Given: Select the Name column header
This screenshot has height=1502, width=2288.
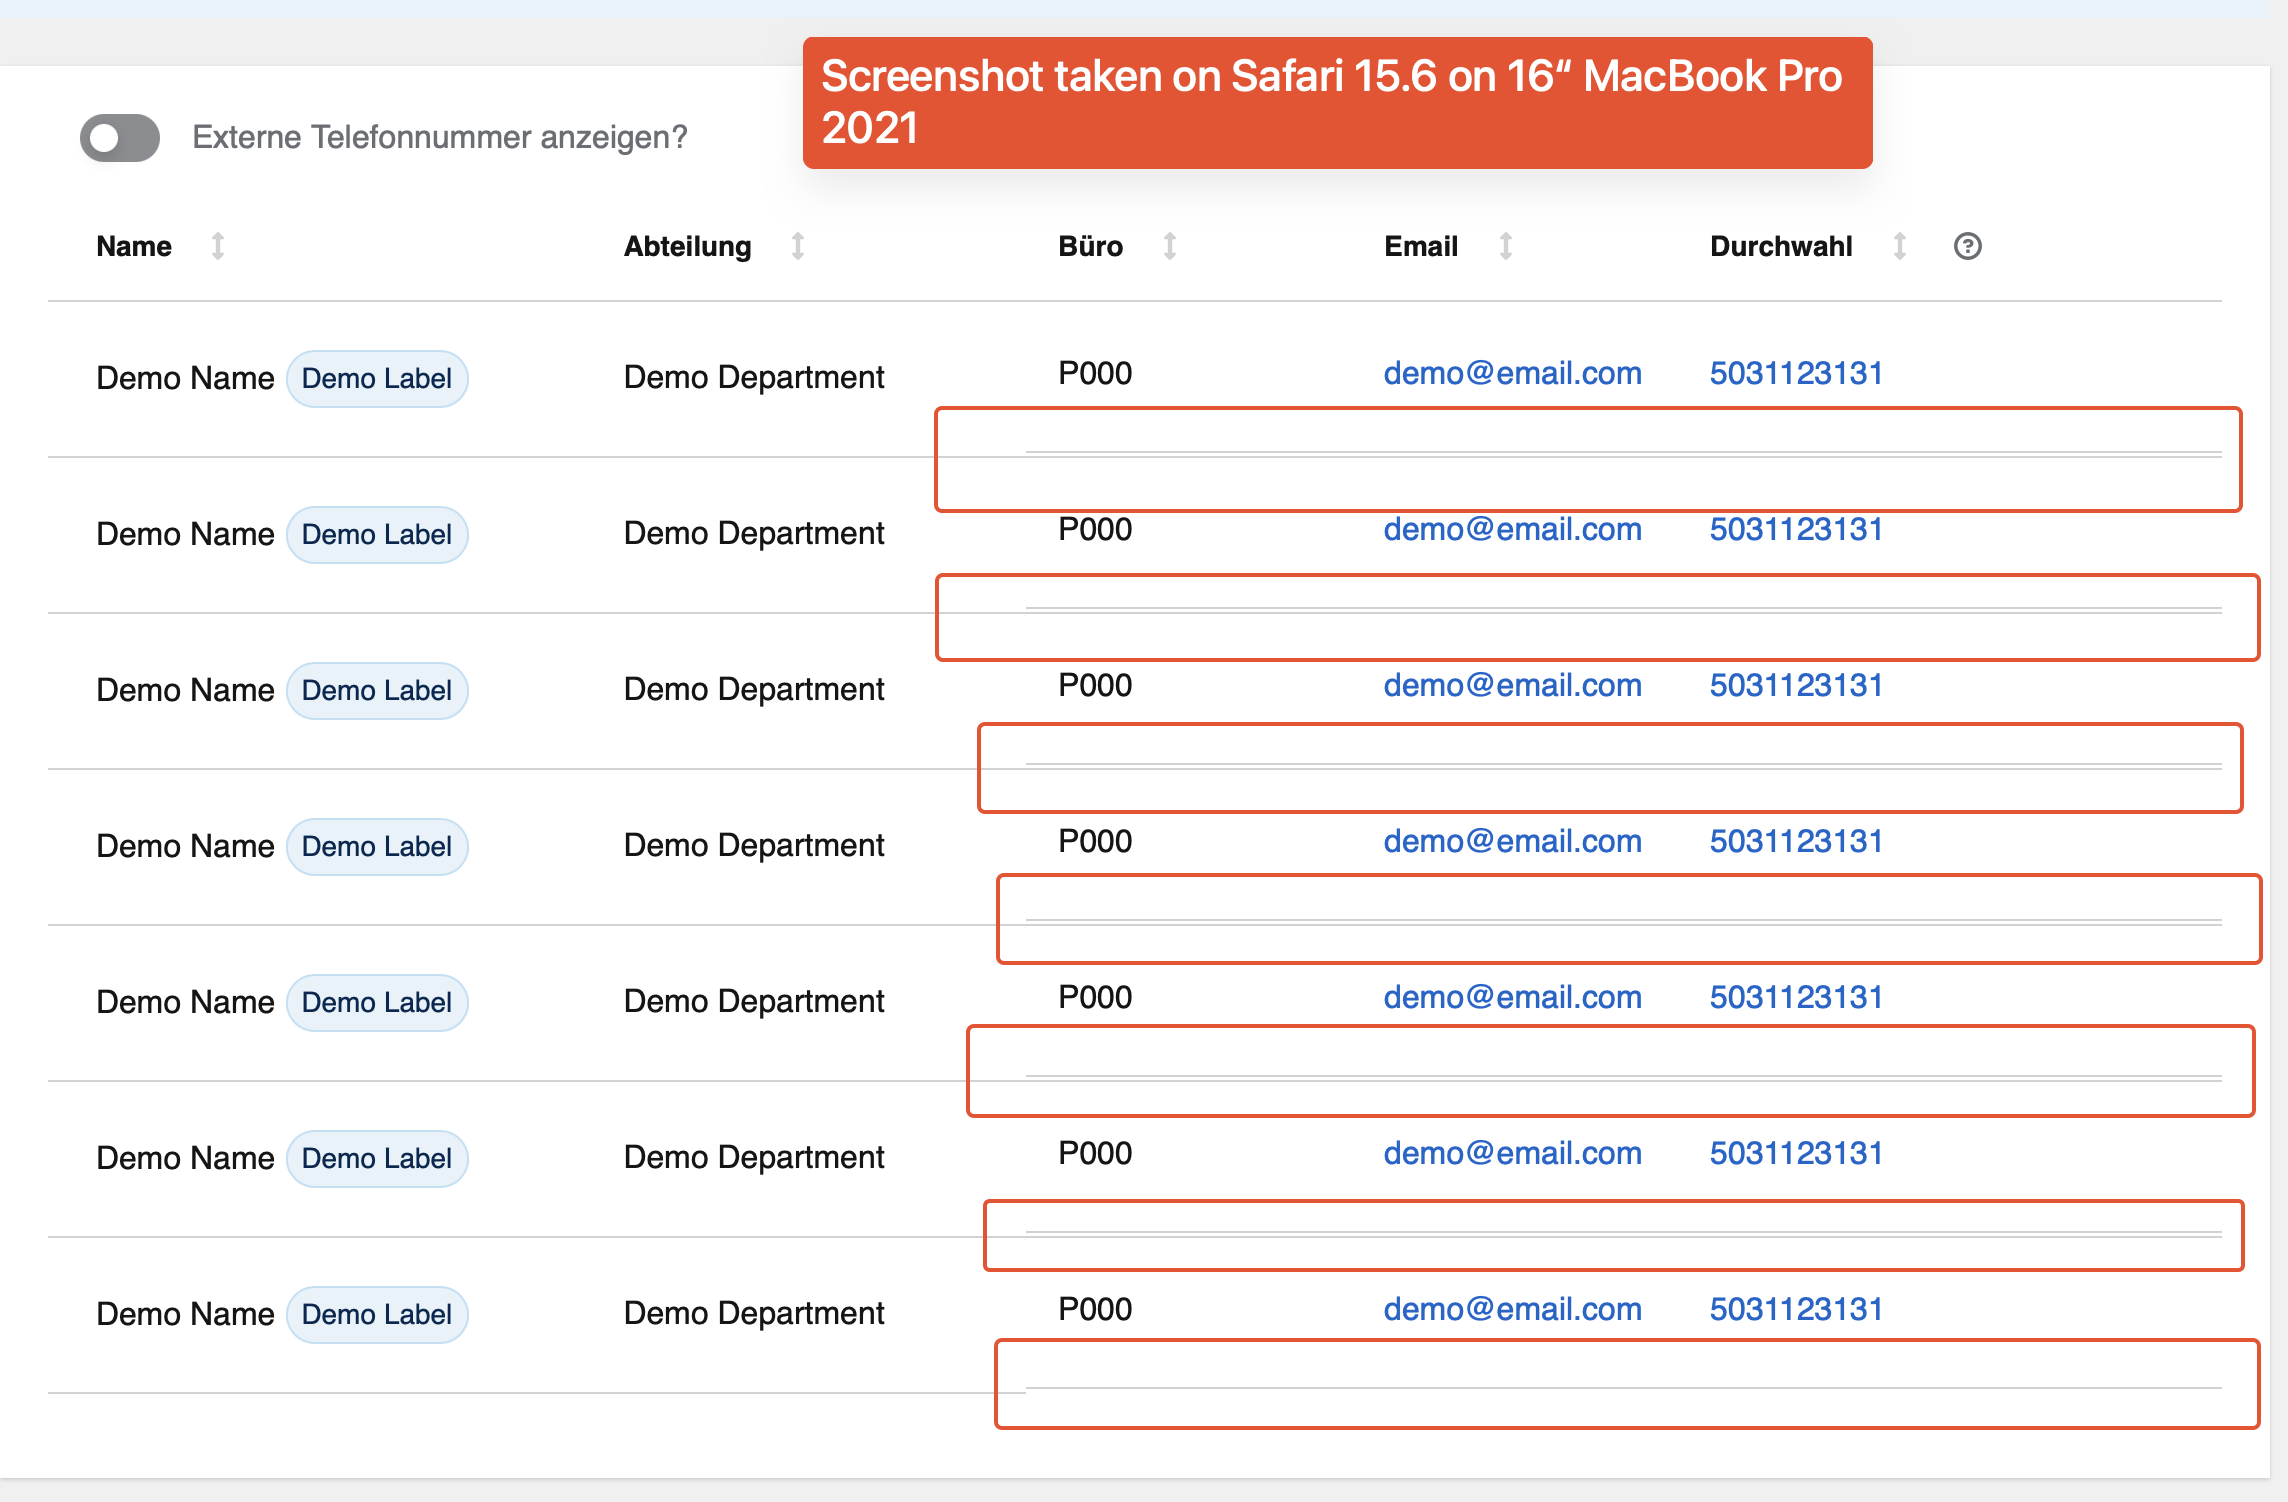Looking at the screenshot, I should coord(133,245).
